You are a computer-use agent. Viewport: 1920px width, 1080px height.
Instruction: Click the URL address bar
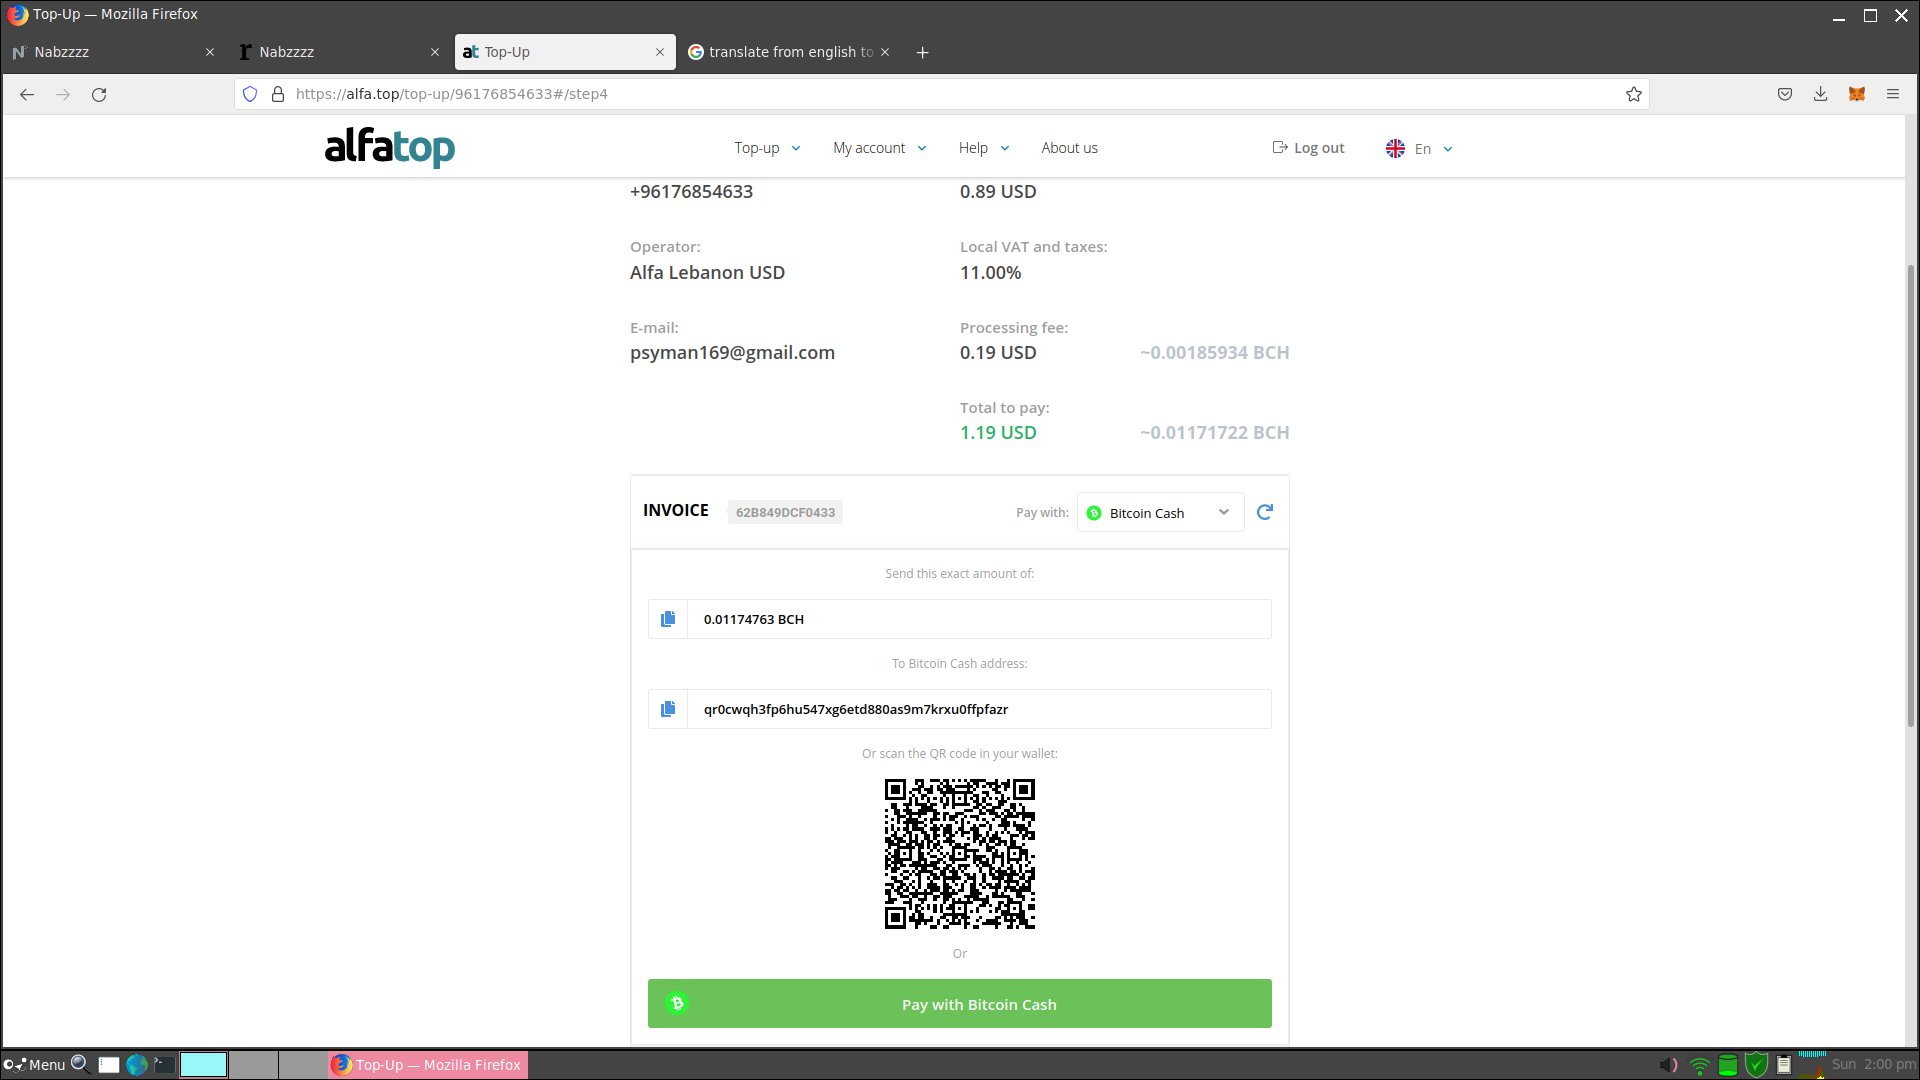(x=940, y=94)
